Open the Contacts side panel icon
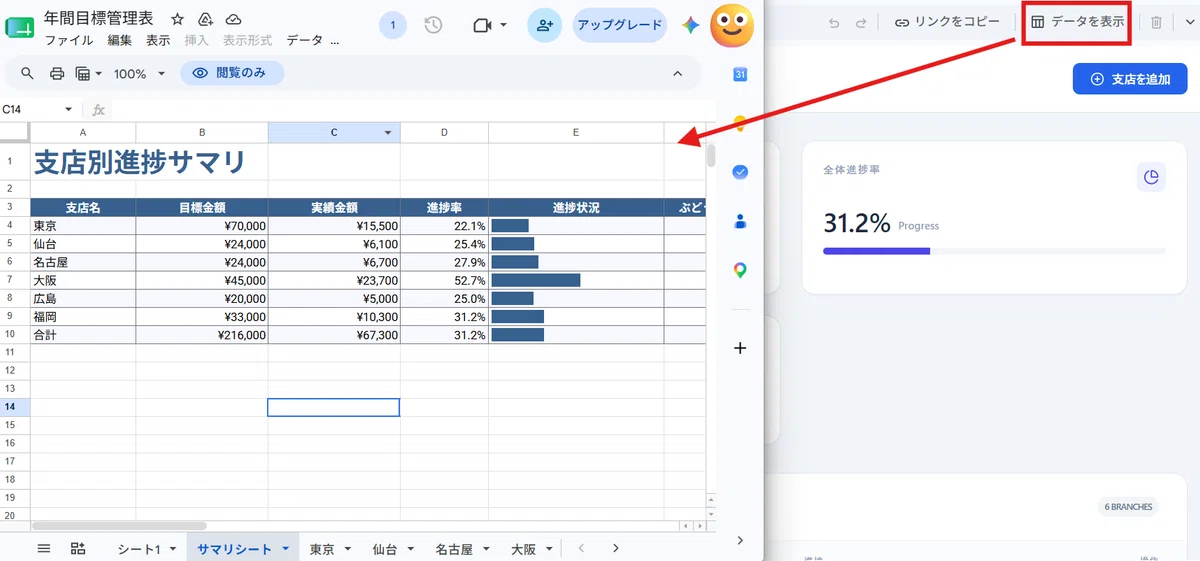Image resolution: width=1200 pixels, height=561 pixels. click(740, 221)
